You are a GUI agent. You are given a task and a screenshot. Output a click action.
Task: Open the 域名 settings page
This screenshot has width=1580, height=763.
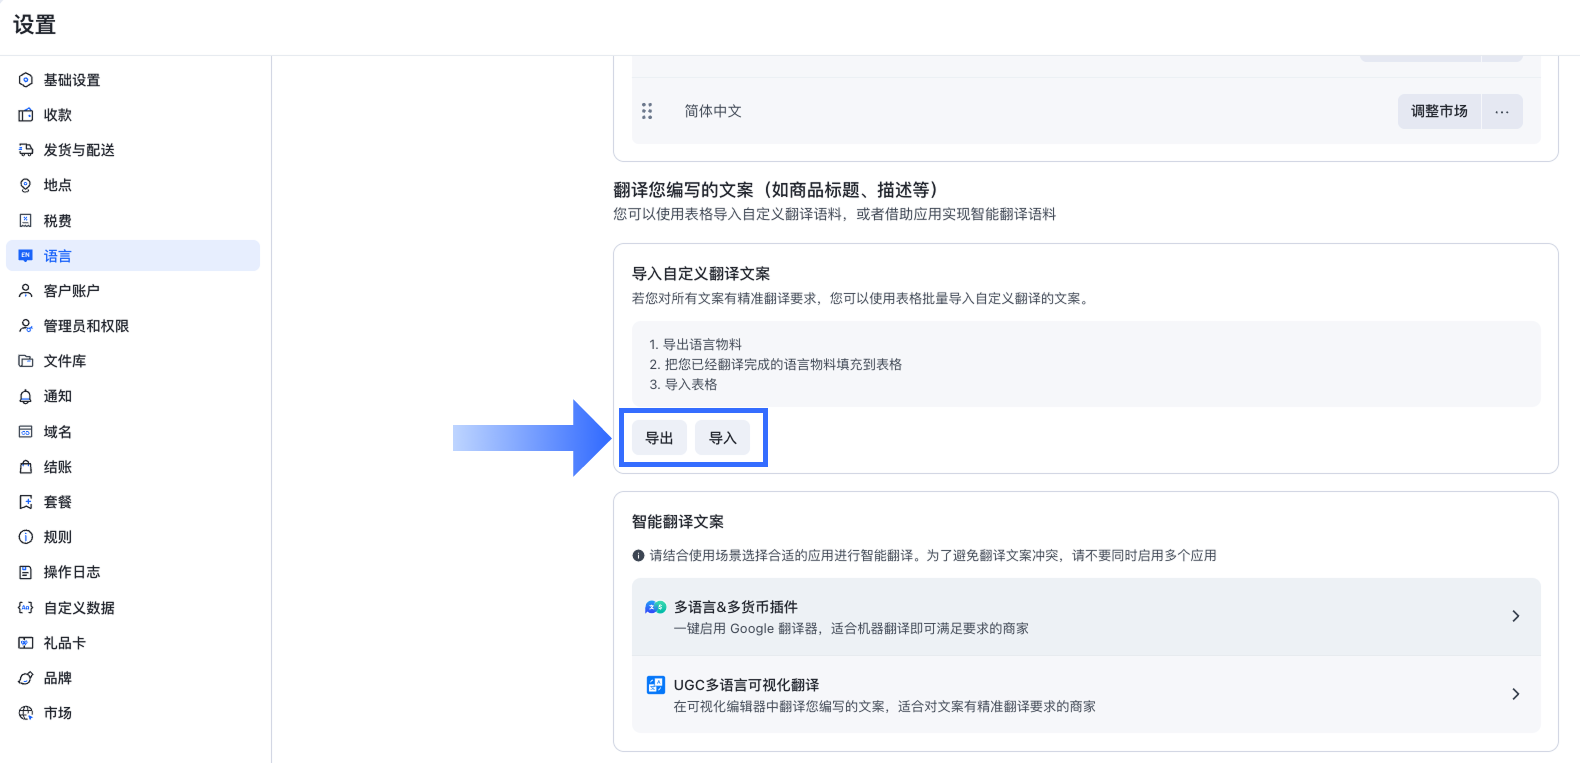(58, 432)
